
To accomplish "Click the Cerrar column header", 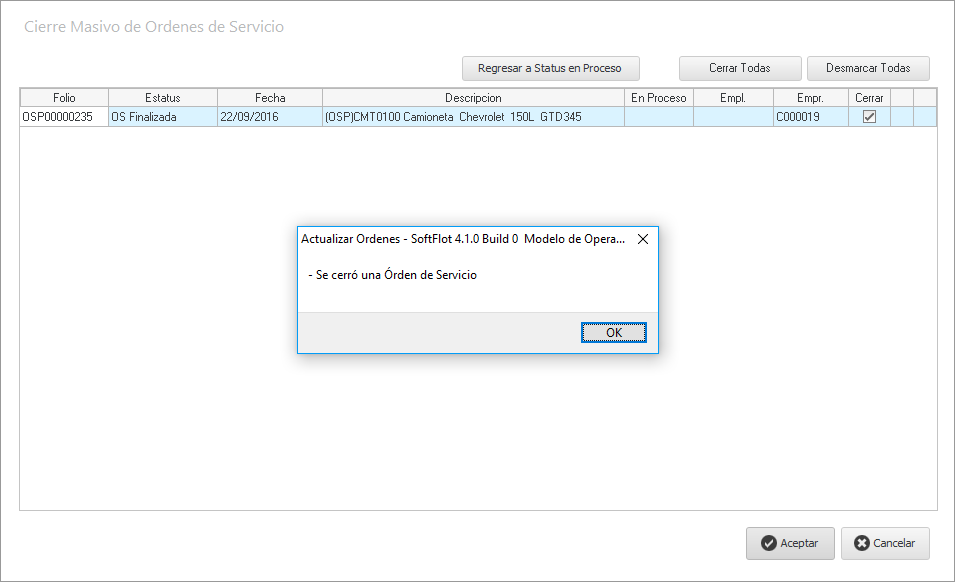I will 869,98.
